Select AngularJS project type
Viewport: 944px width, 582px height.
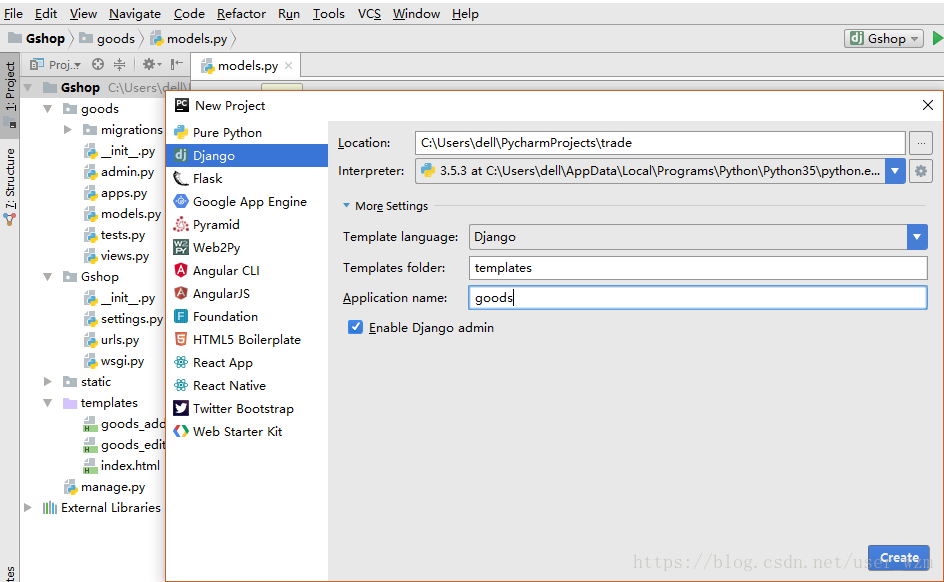coord(247,293)
